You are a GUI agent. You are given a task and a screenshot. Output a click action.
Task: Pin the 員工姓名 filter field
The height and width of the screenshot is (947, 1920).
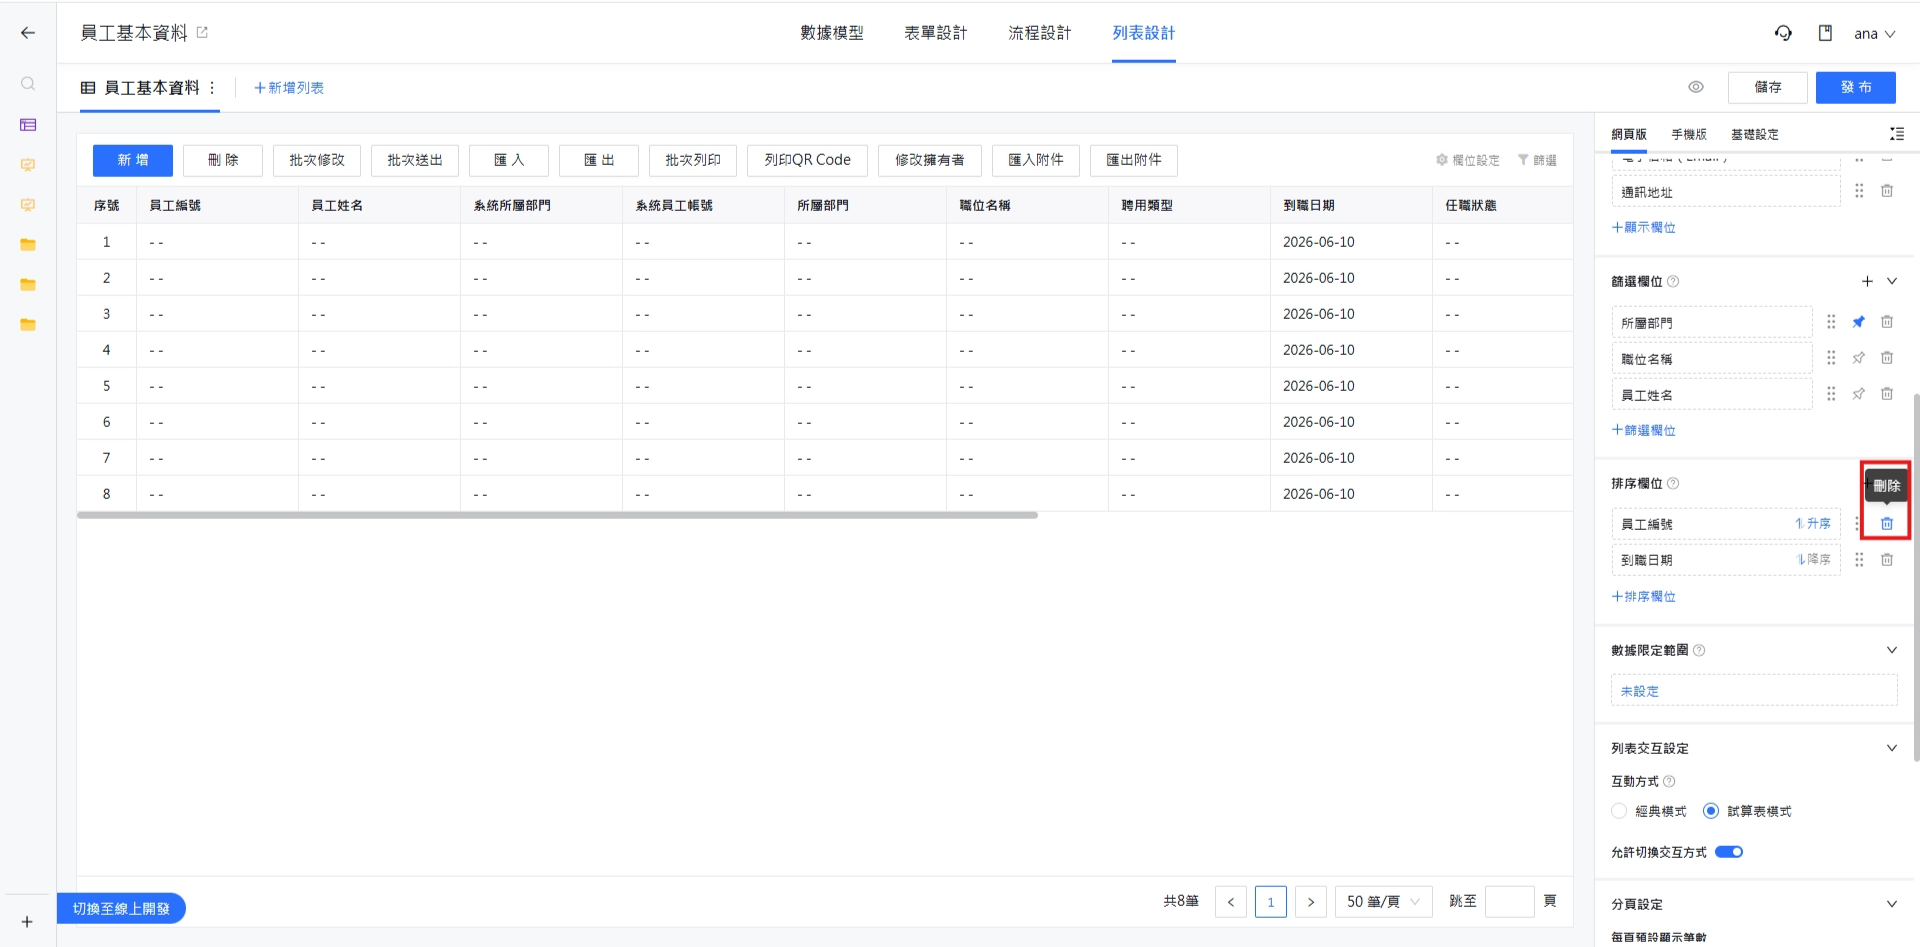1858,394
